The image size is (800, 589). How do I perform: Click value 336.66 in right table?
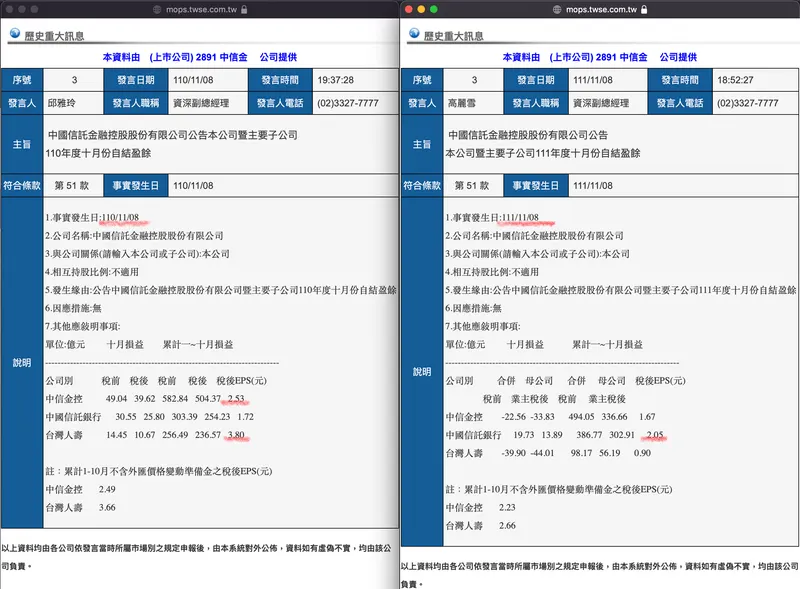click(614, 417)
